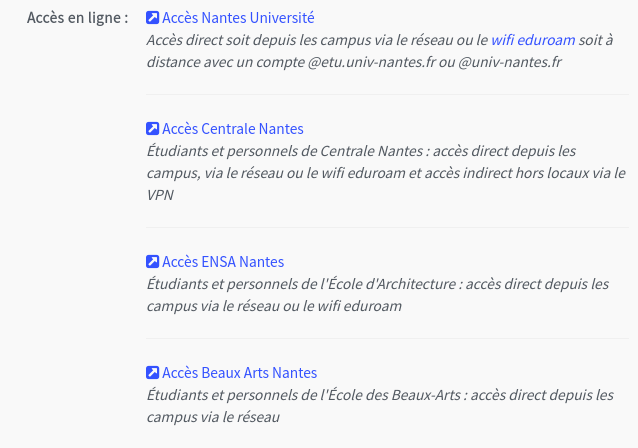Click the separator line below Nantes Université section
The height and width of the screenshot is (448, 638).
coord(387,94)
